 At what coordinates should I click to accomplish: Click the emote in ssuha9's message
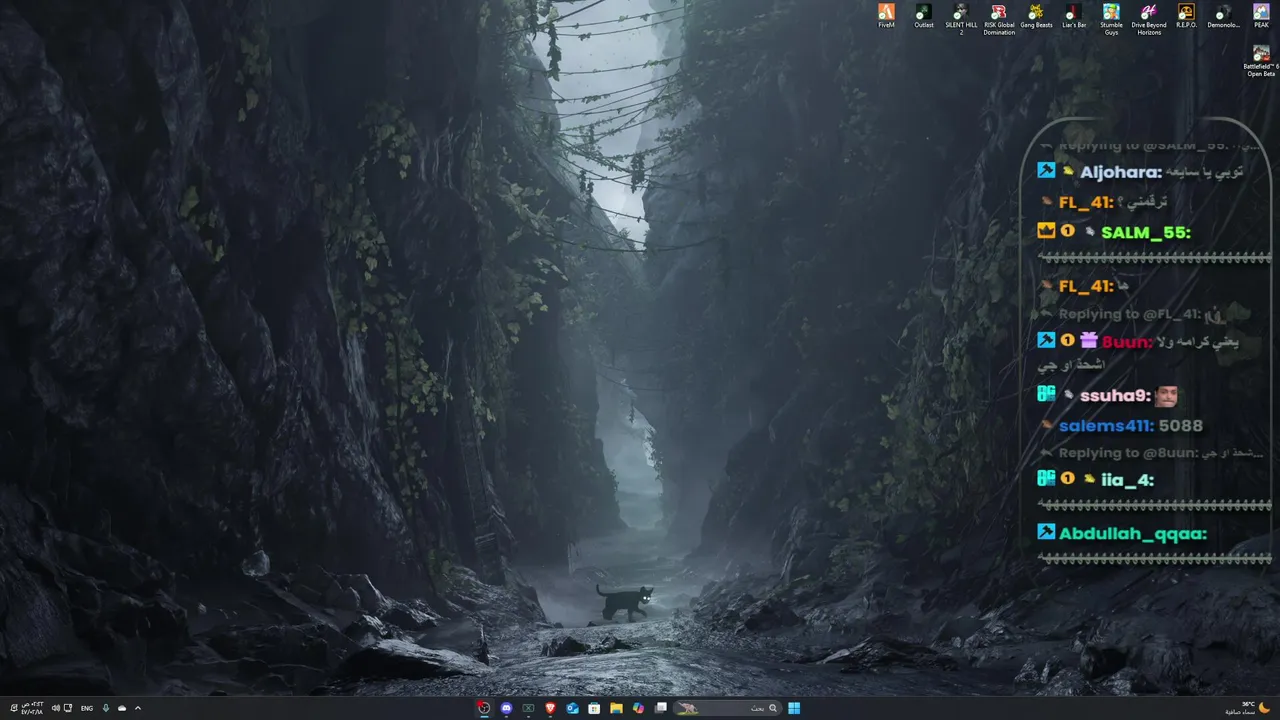click(x=1166, y=396)
